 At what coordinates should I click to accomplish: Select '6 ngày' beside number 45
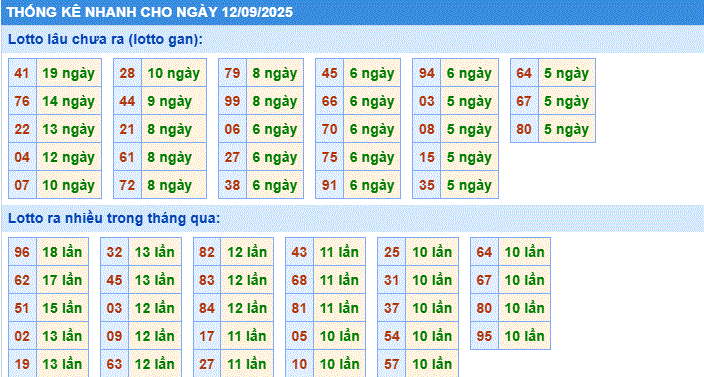tap(372, 73)
